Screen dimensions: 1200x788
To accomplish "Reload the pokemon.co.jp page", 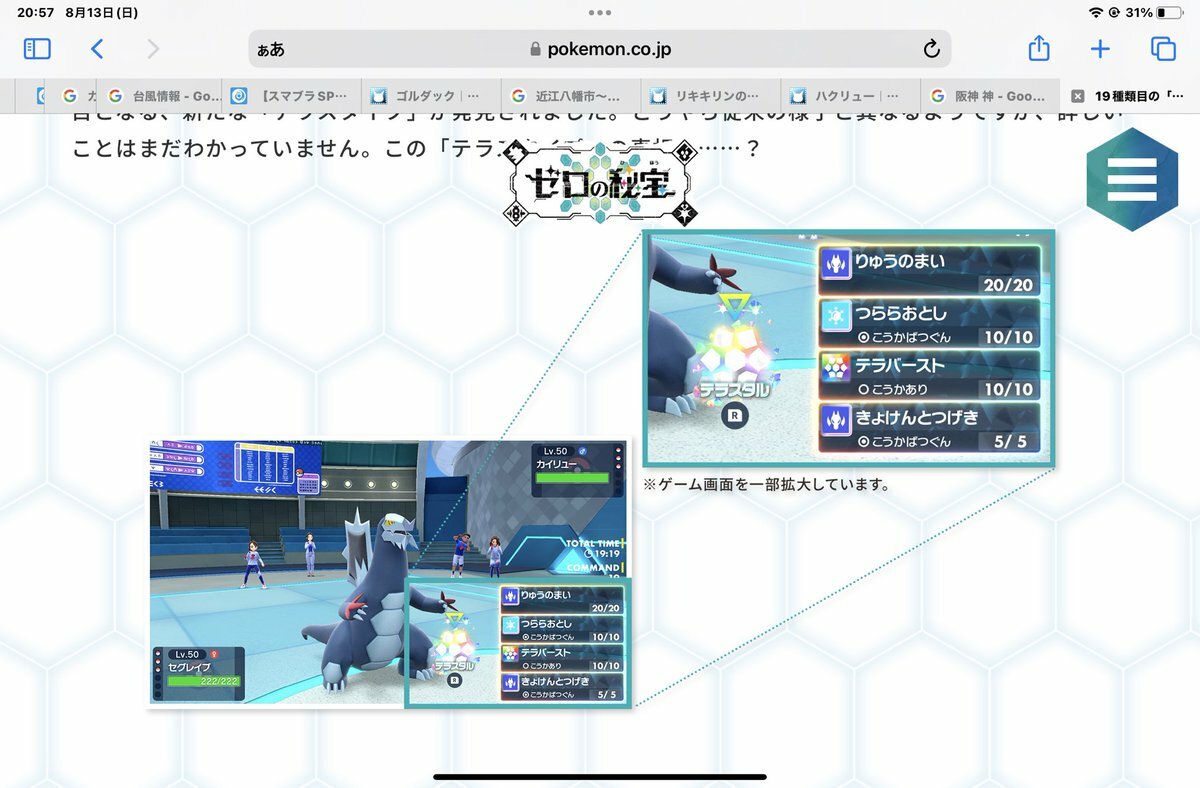I will coord(931,49).
